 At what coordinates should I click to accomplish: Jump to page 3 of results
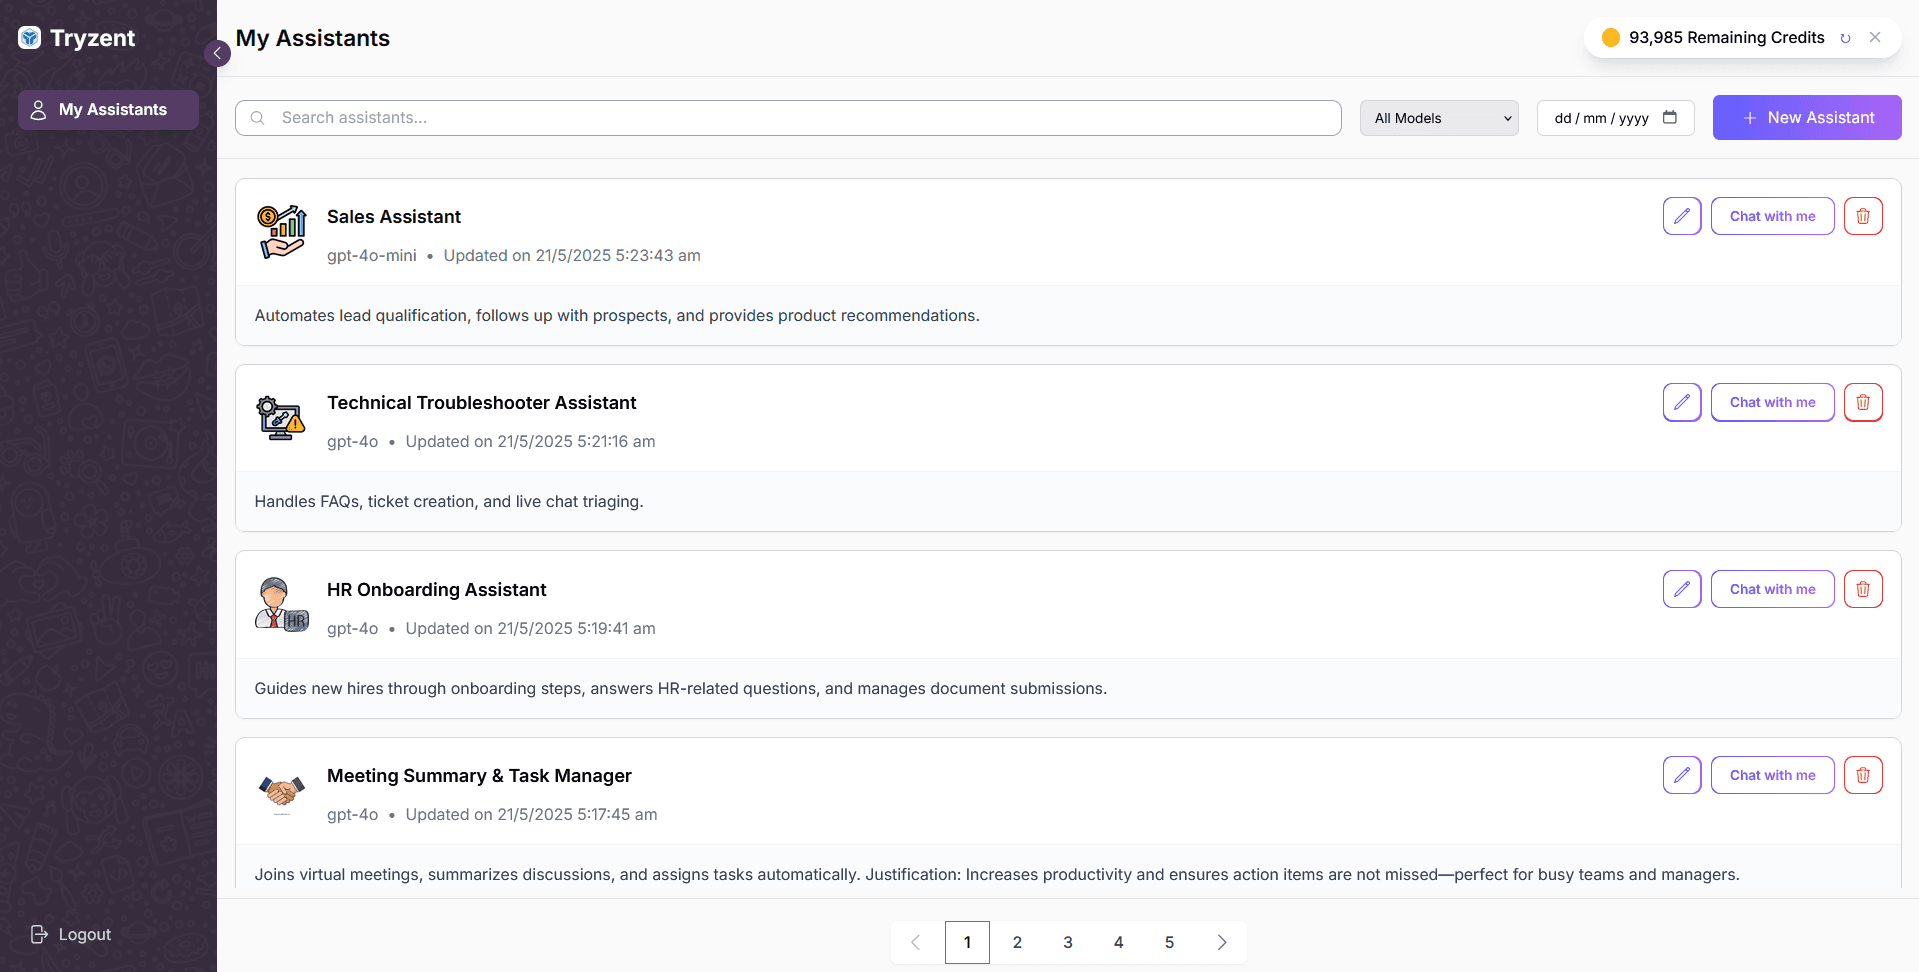tap(1067, 942)
